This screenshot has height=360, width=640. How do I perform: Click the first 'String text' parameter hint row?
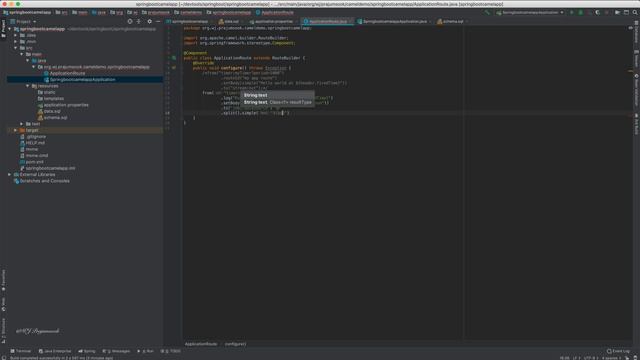point(278,95)
